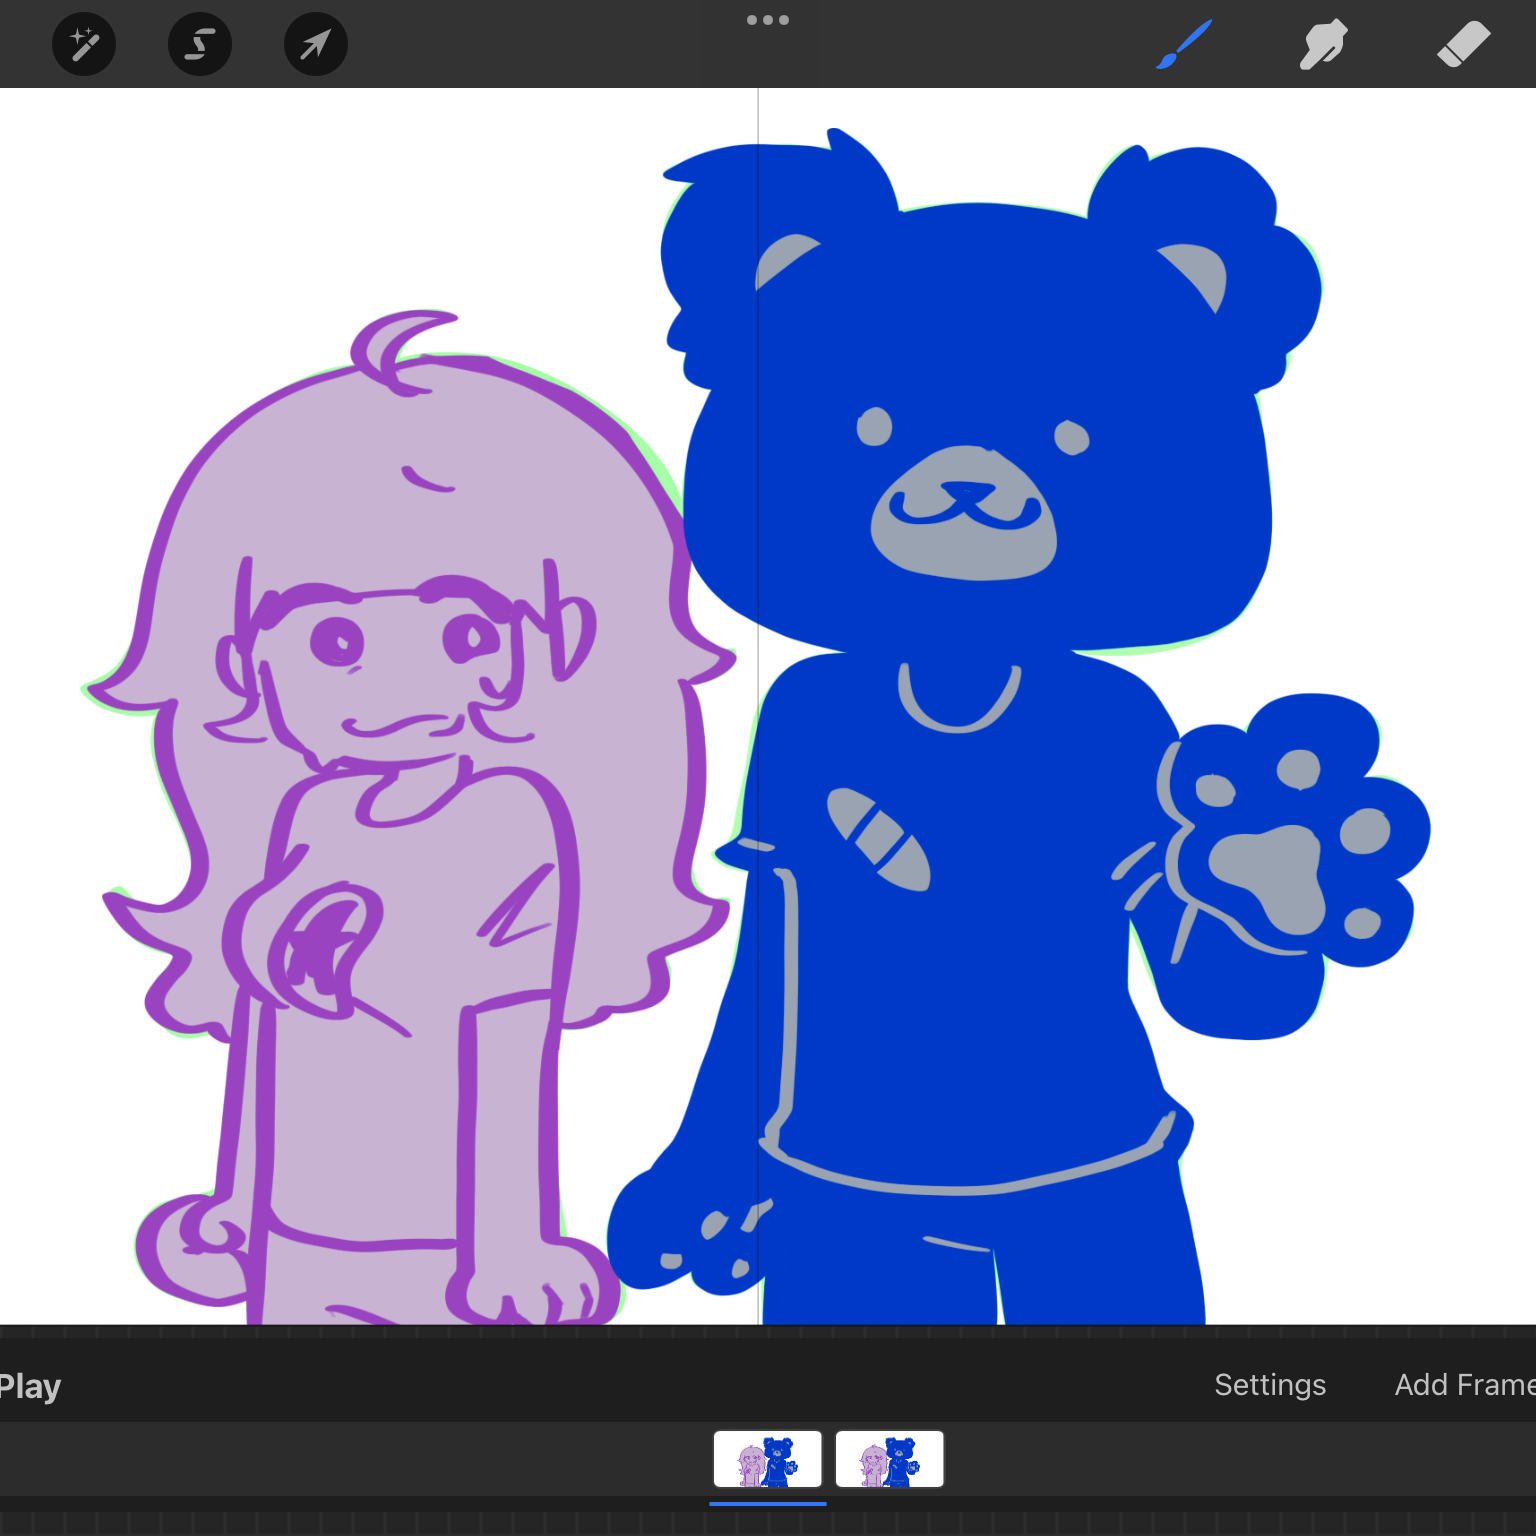Switch to the Eraser tool
The width and height of the screenshot is (1536, 1536).
(1463, 44)
